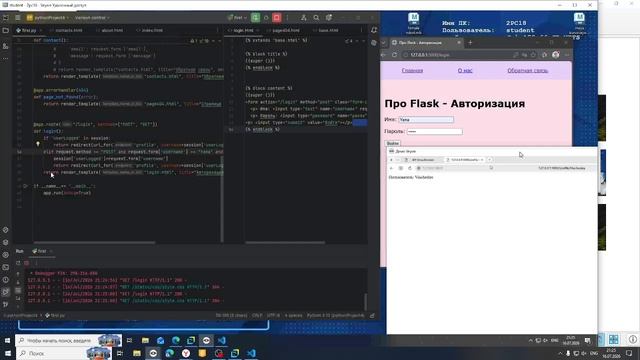Click the red Stop icon in Run panel
The image size is (640, 360).
27,263
